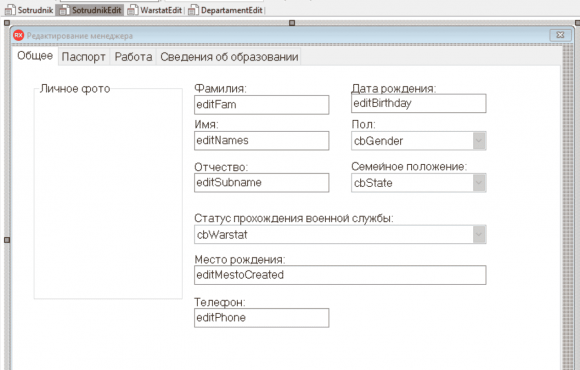
Task: Click the editMestoCreated text field
Action: (x=340, y=275)
